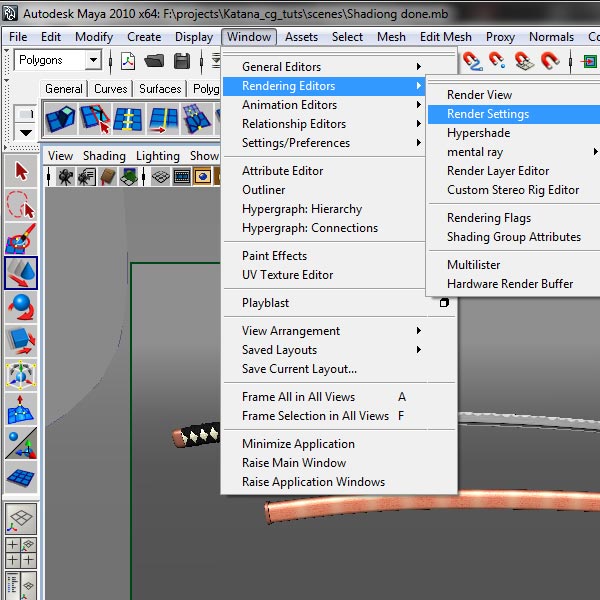Switch to the Curves shelf tab
Screen dimensions: 600x600
coord(110,89)
